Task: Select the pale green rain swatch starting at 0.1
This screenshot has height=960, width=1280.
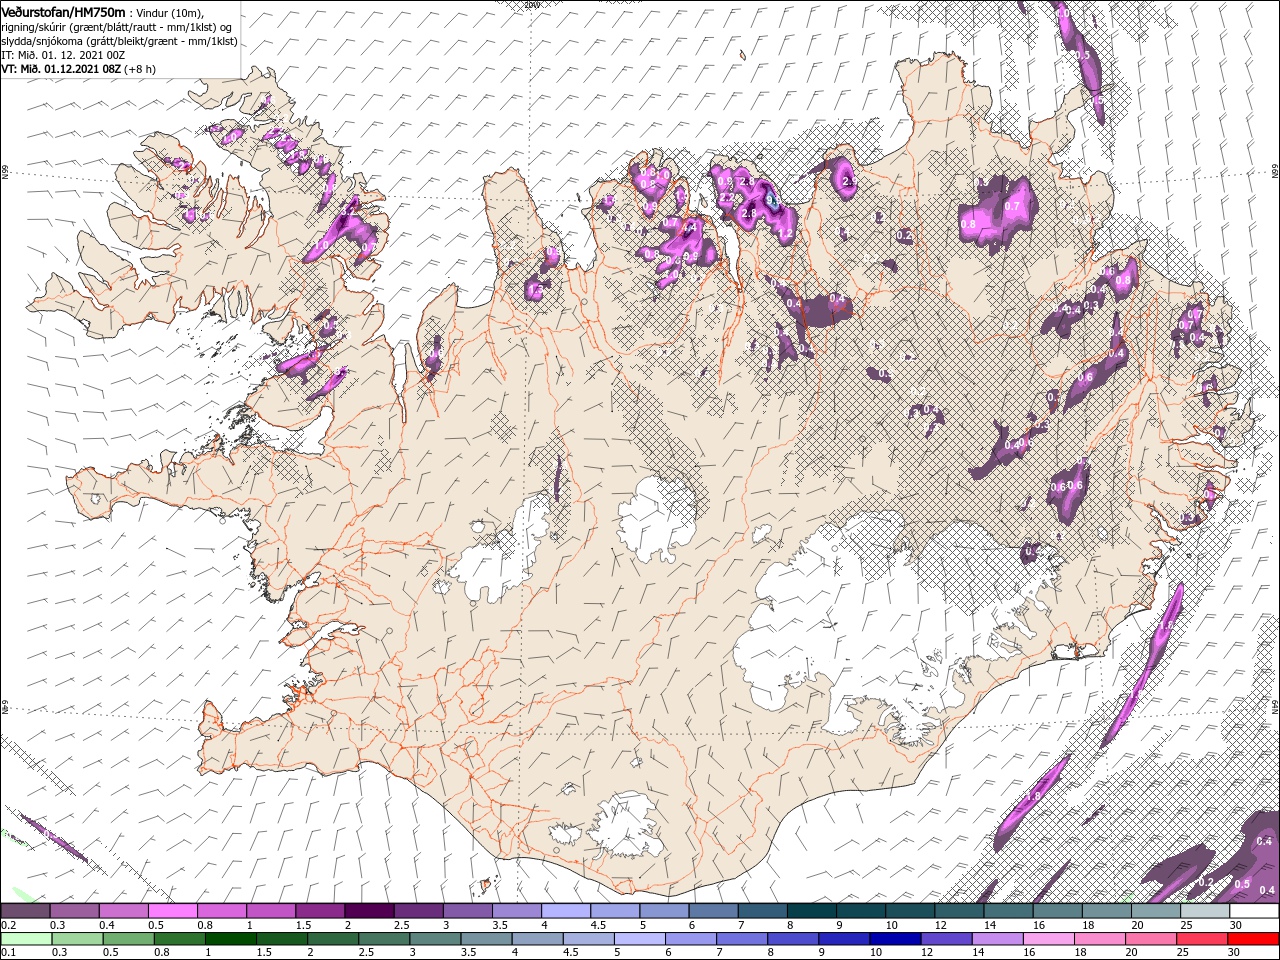Action: 25,938
